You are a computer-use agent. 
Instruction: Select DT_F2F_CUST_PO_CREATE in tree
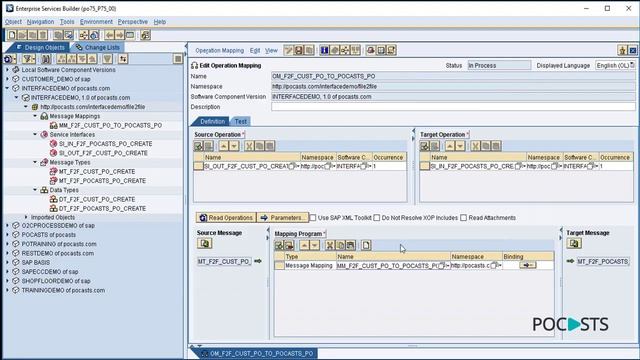tap(97, 199)
